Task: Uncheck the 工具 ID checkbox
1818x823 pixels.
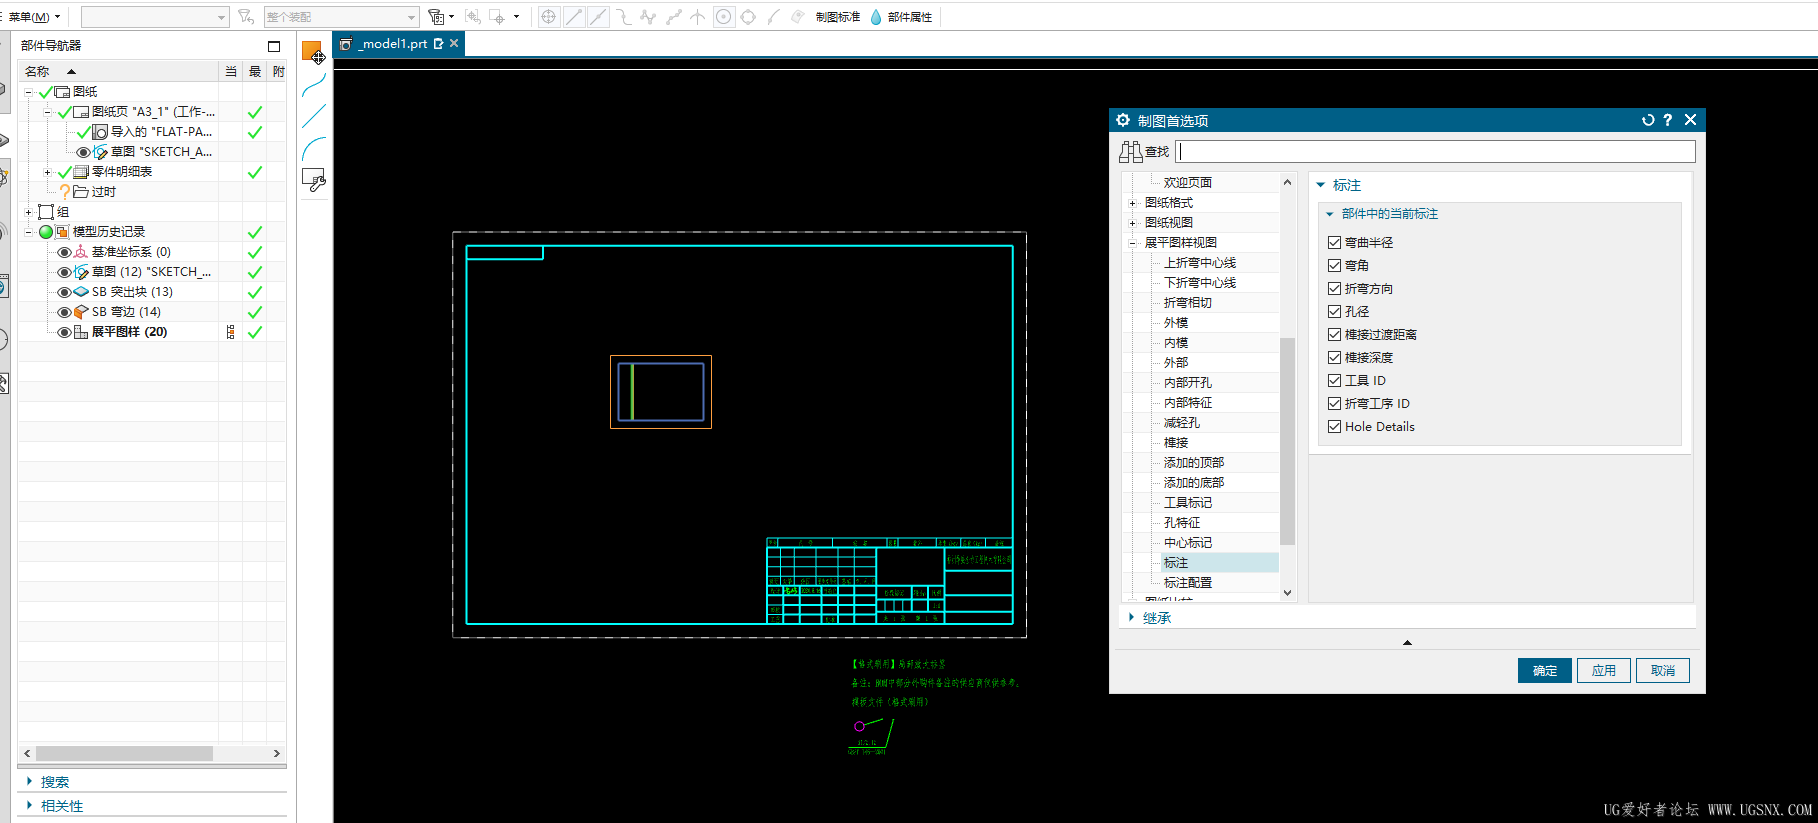Action: [1334, 381]
